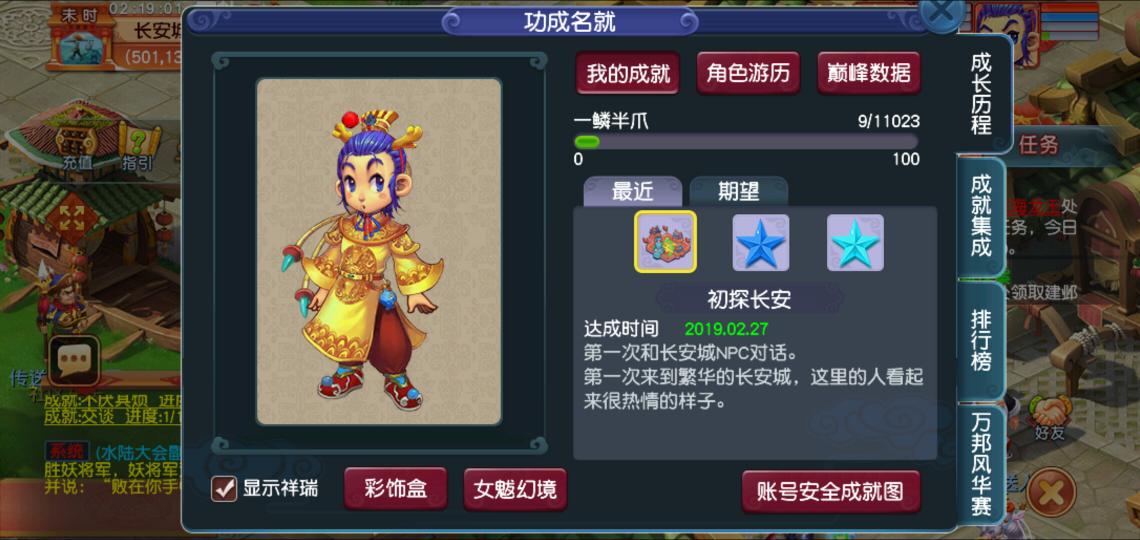The width and height of the screenshot is (1140, 540).
Task: Toggle the 显示祥瑞 checkbox
Action: click(223, 488)
